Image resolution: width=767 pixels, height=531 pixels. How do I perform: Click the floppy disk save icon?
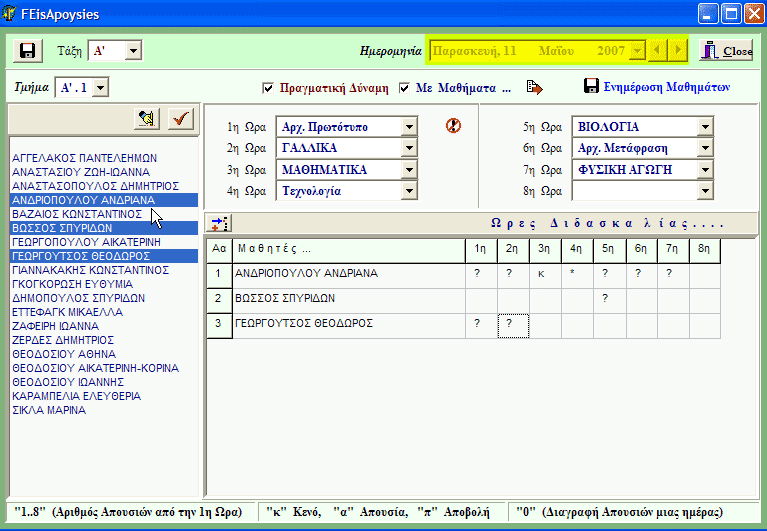(x=28, y=50)
